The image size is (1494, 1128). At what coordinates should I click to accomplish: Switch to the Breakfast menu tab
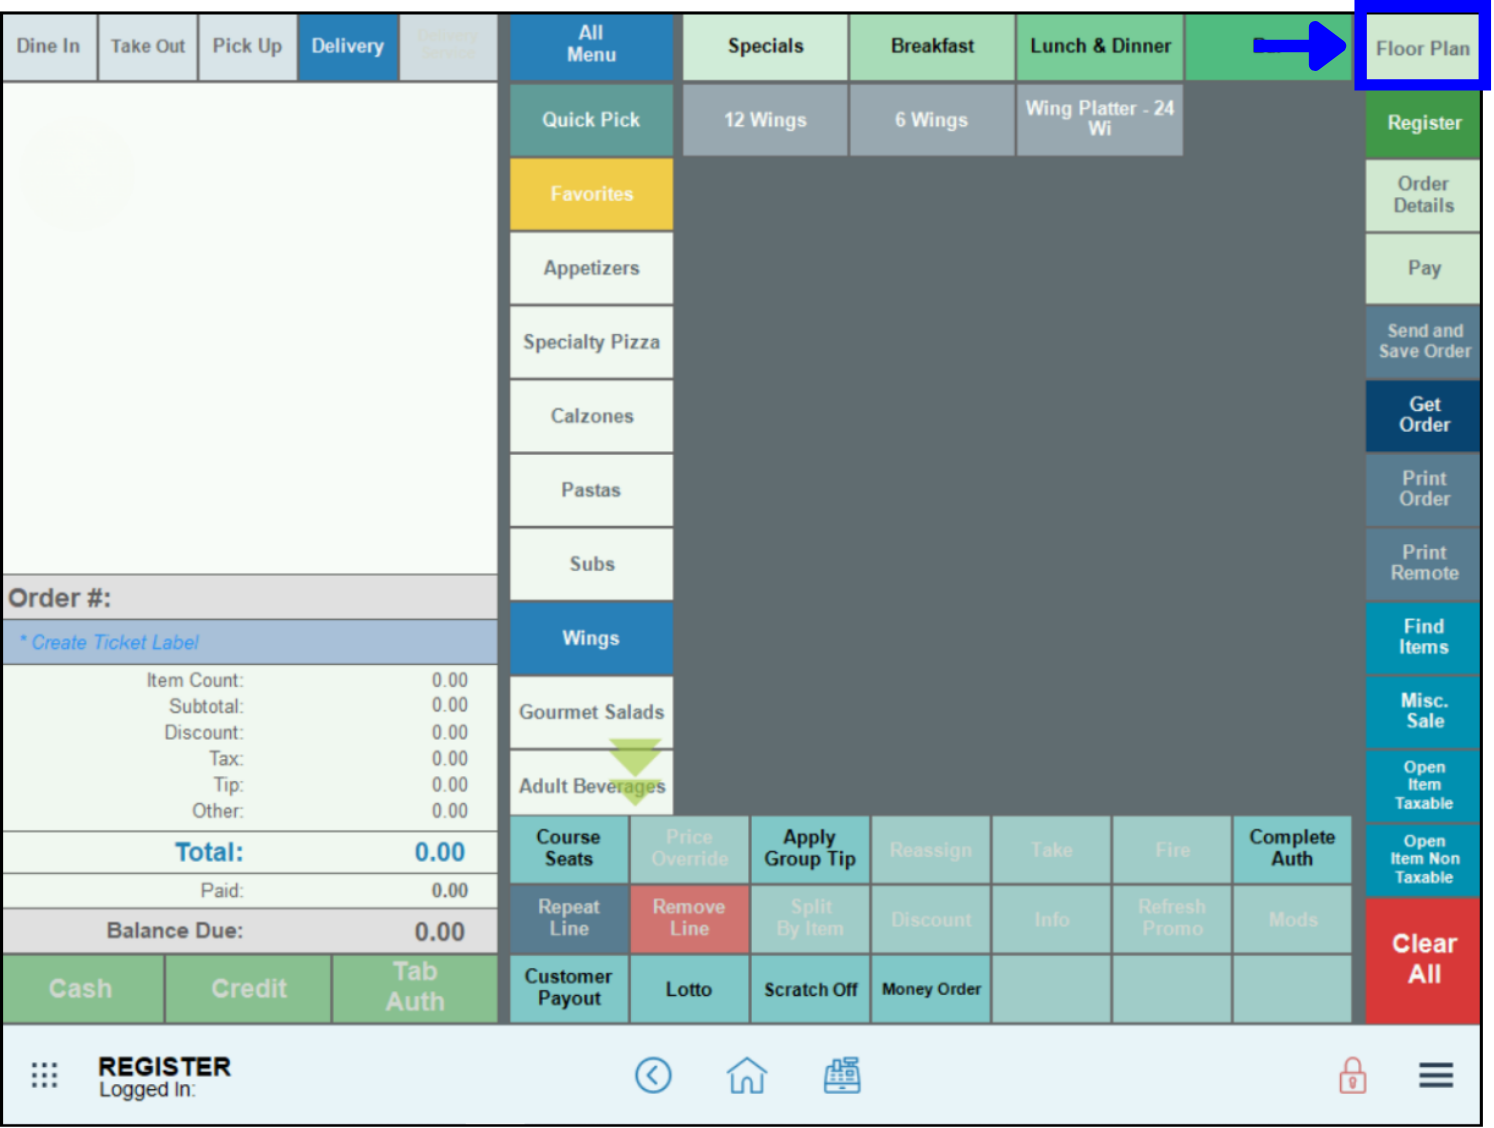pos(932,46)
